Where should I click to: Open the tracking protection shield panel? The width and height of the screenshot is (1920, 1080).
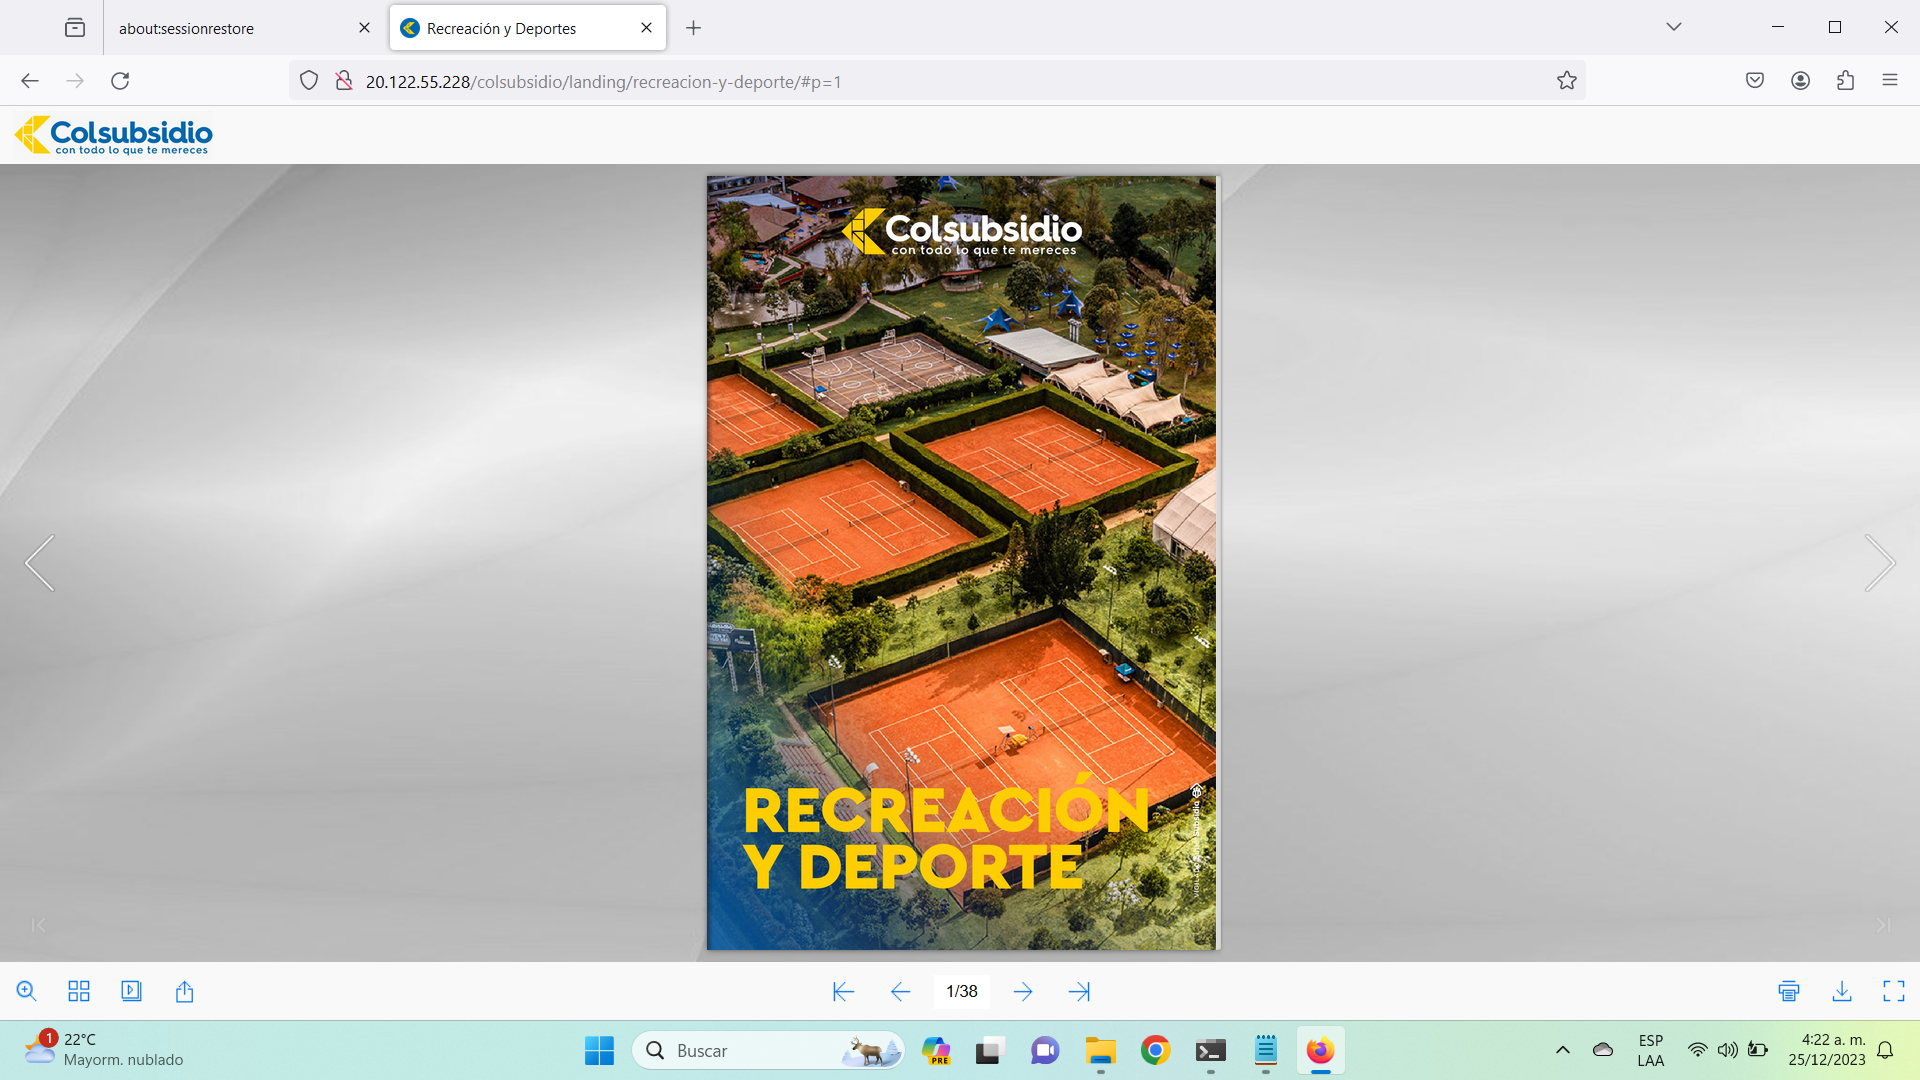coord(309,81)
